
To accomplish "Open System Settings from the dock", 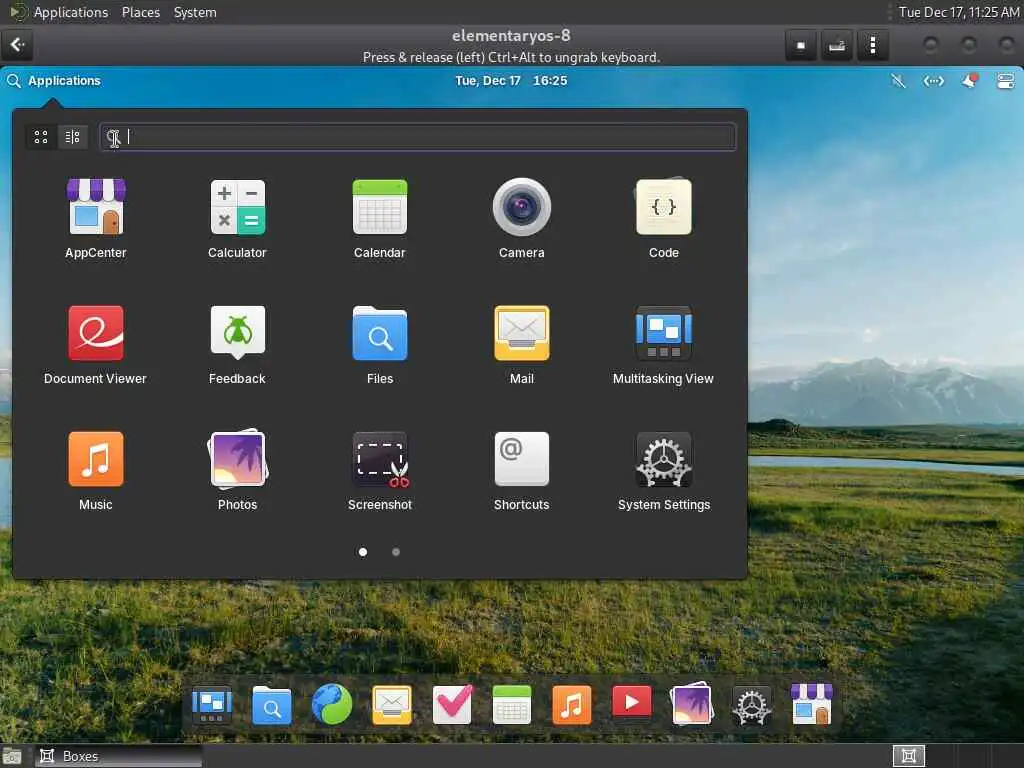I will pyautogui.click(x=752, y=705).
